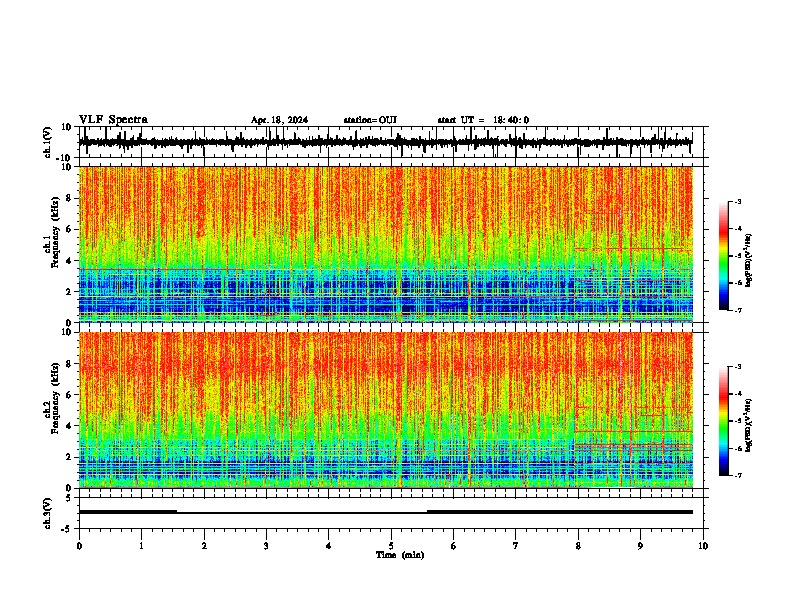The width and height of the screenshot is (792, 612).
Task: Click the "3" tick on the time axis
Action: point(266,546)
